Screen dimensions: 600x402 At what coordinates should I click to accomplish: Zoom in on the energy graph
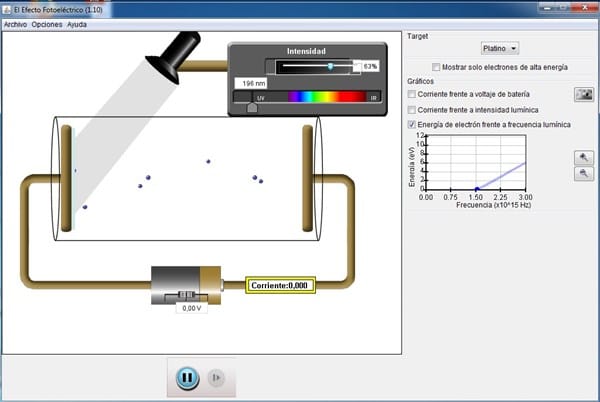[x=584, y=157]
